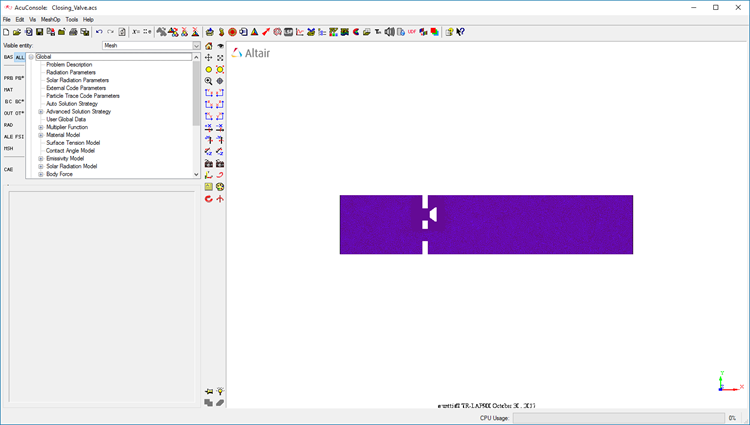Expand the Material Model node

pyautogui.click(x=41, y=135)
